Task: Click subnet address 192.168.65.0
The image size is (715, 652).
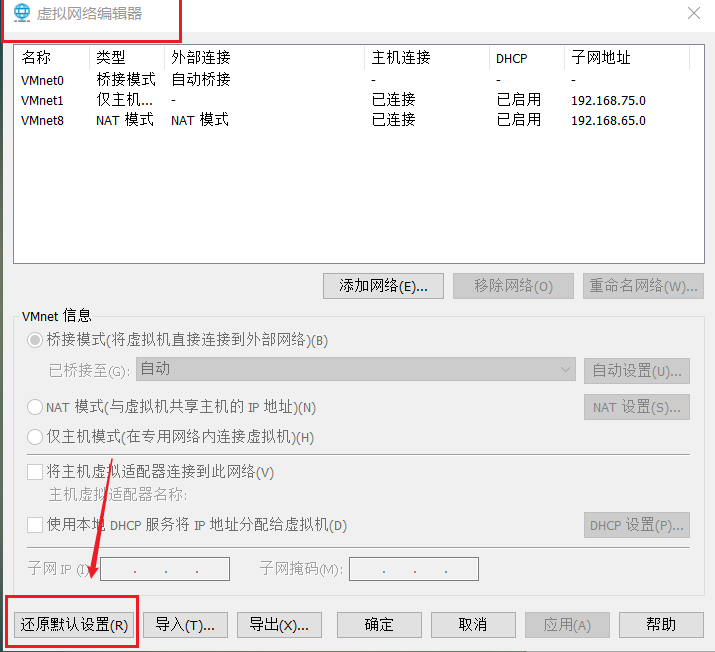Action: pos(608,121)
